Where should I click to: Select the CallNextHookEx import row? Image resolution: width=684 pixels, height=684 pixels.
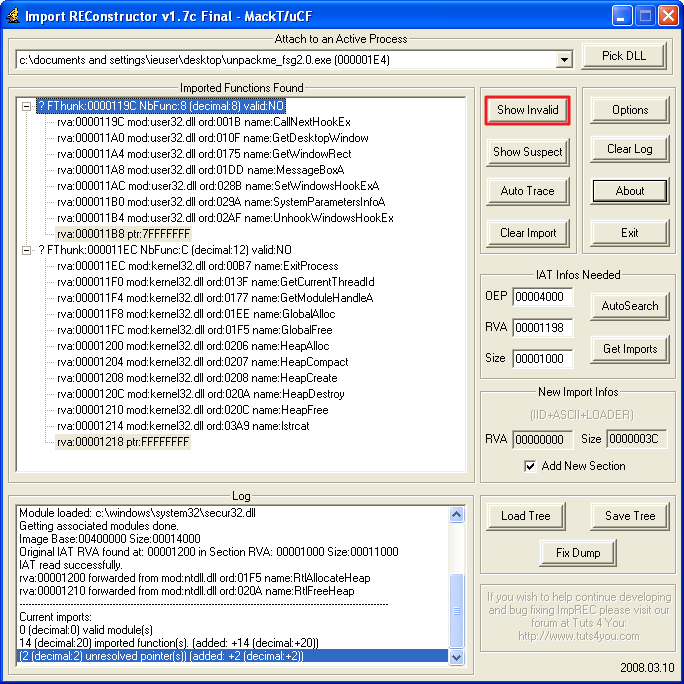(204, 122)
